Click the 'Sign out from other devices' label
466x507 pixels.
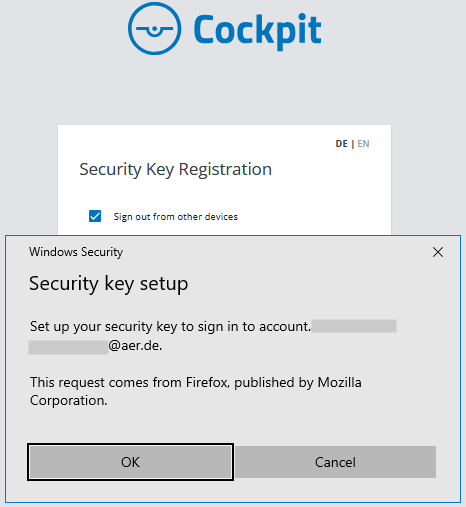tap(176, 217)
